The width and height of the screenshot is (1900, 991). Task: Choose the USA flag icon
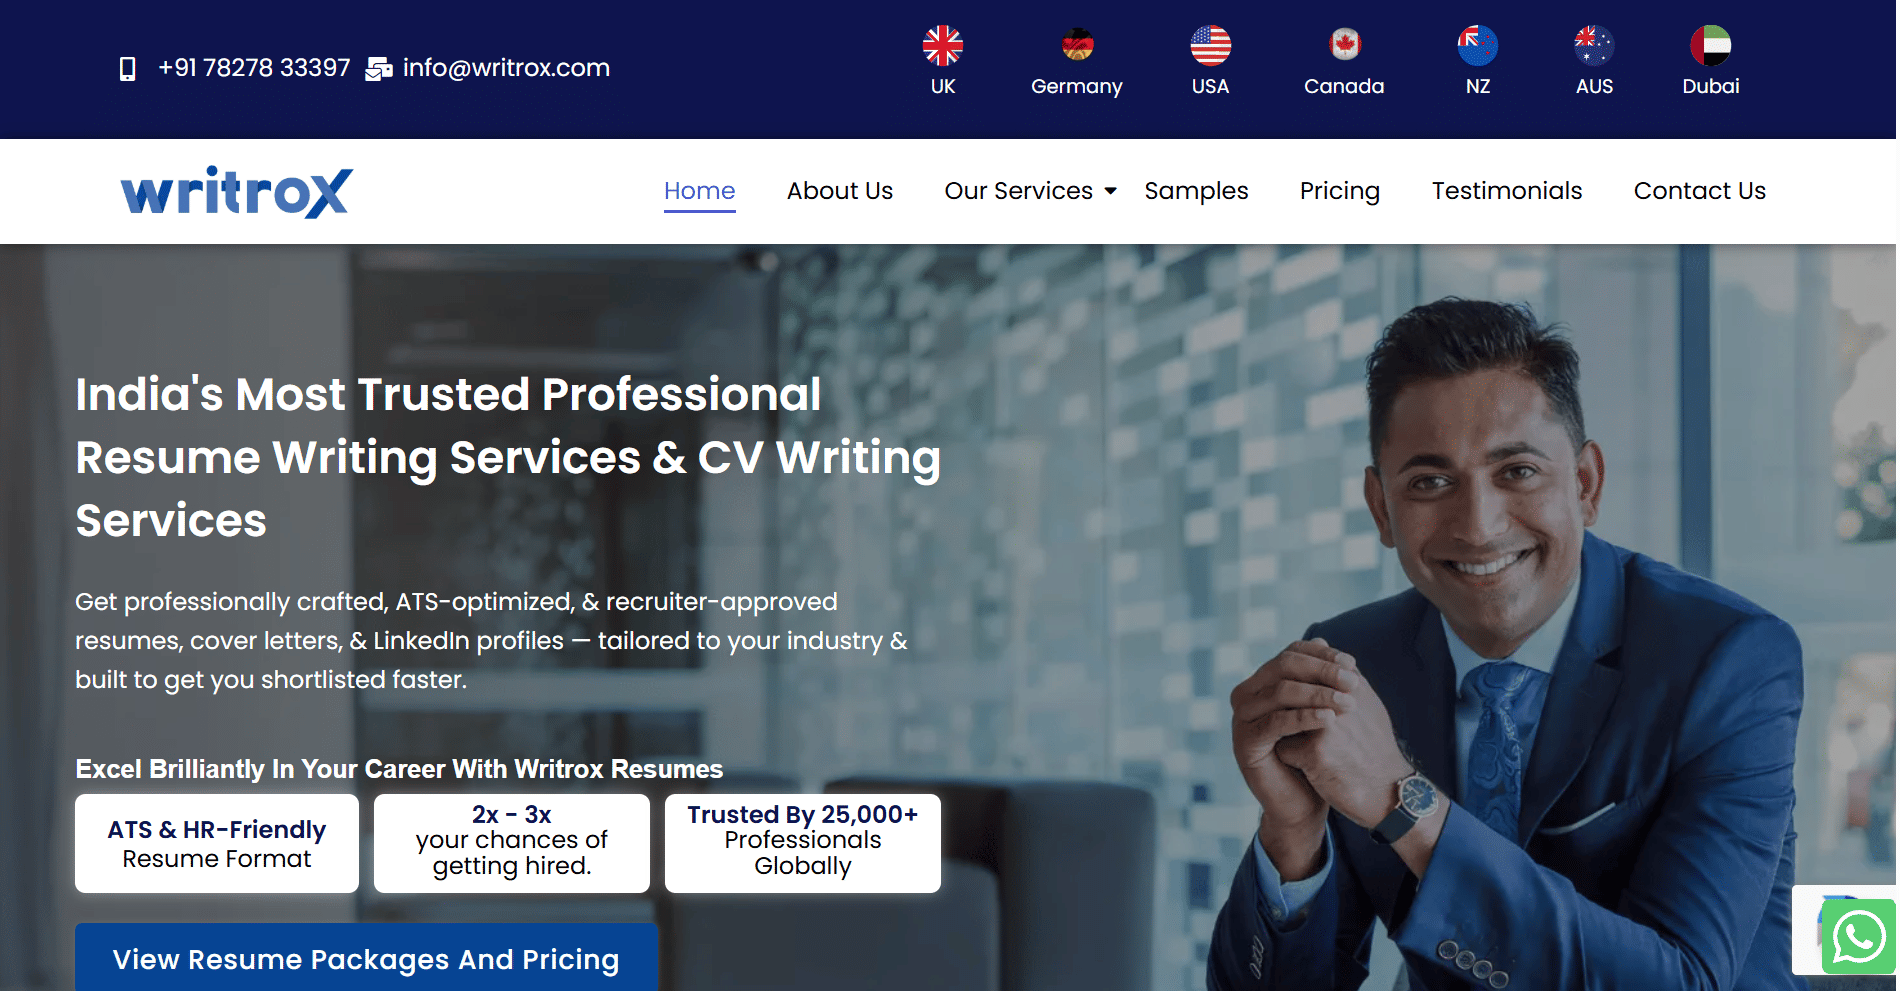(x=1210, y=45)
